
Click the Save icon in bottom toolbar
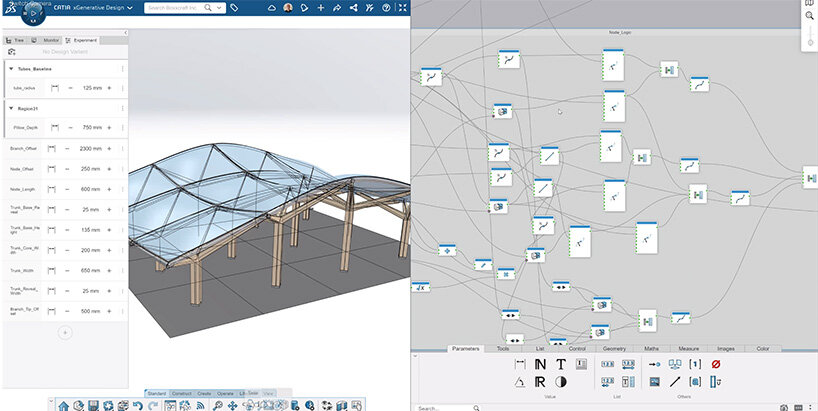click(x=93, y=405)
